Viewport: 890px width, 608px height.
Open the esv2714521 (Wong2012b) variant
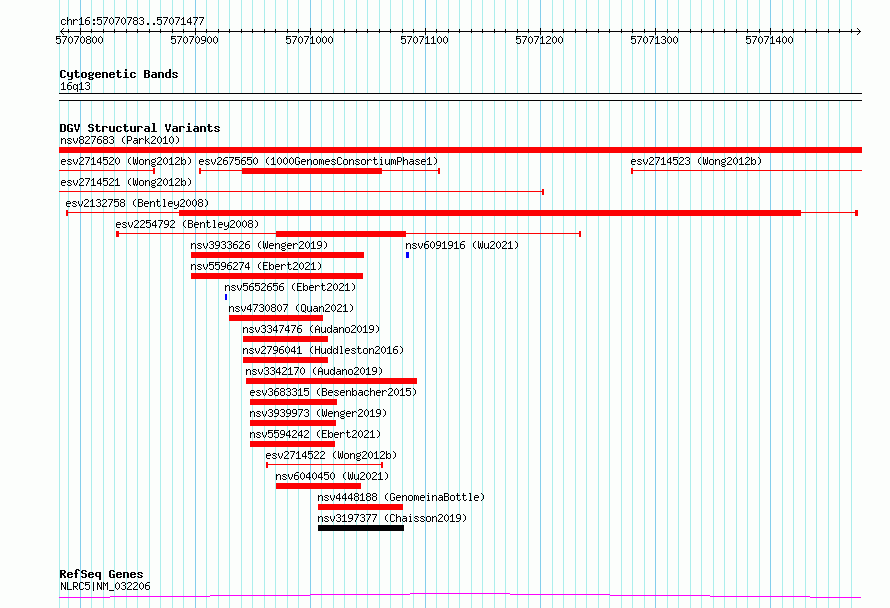tap(126, 182)
